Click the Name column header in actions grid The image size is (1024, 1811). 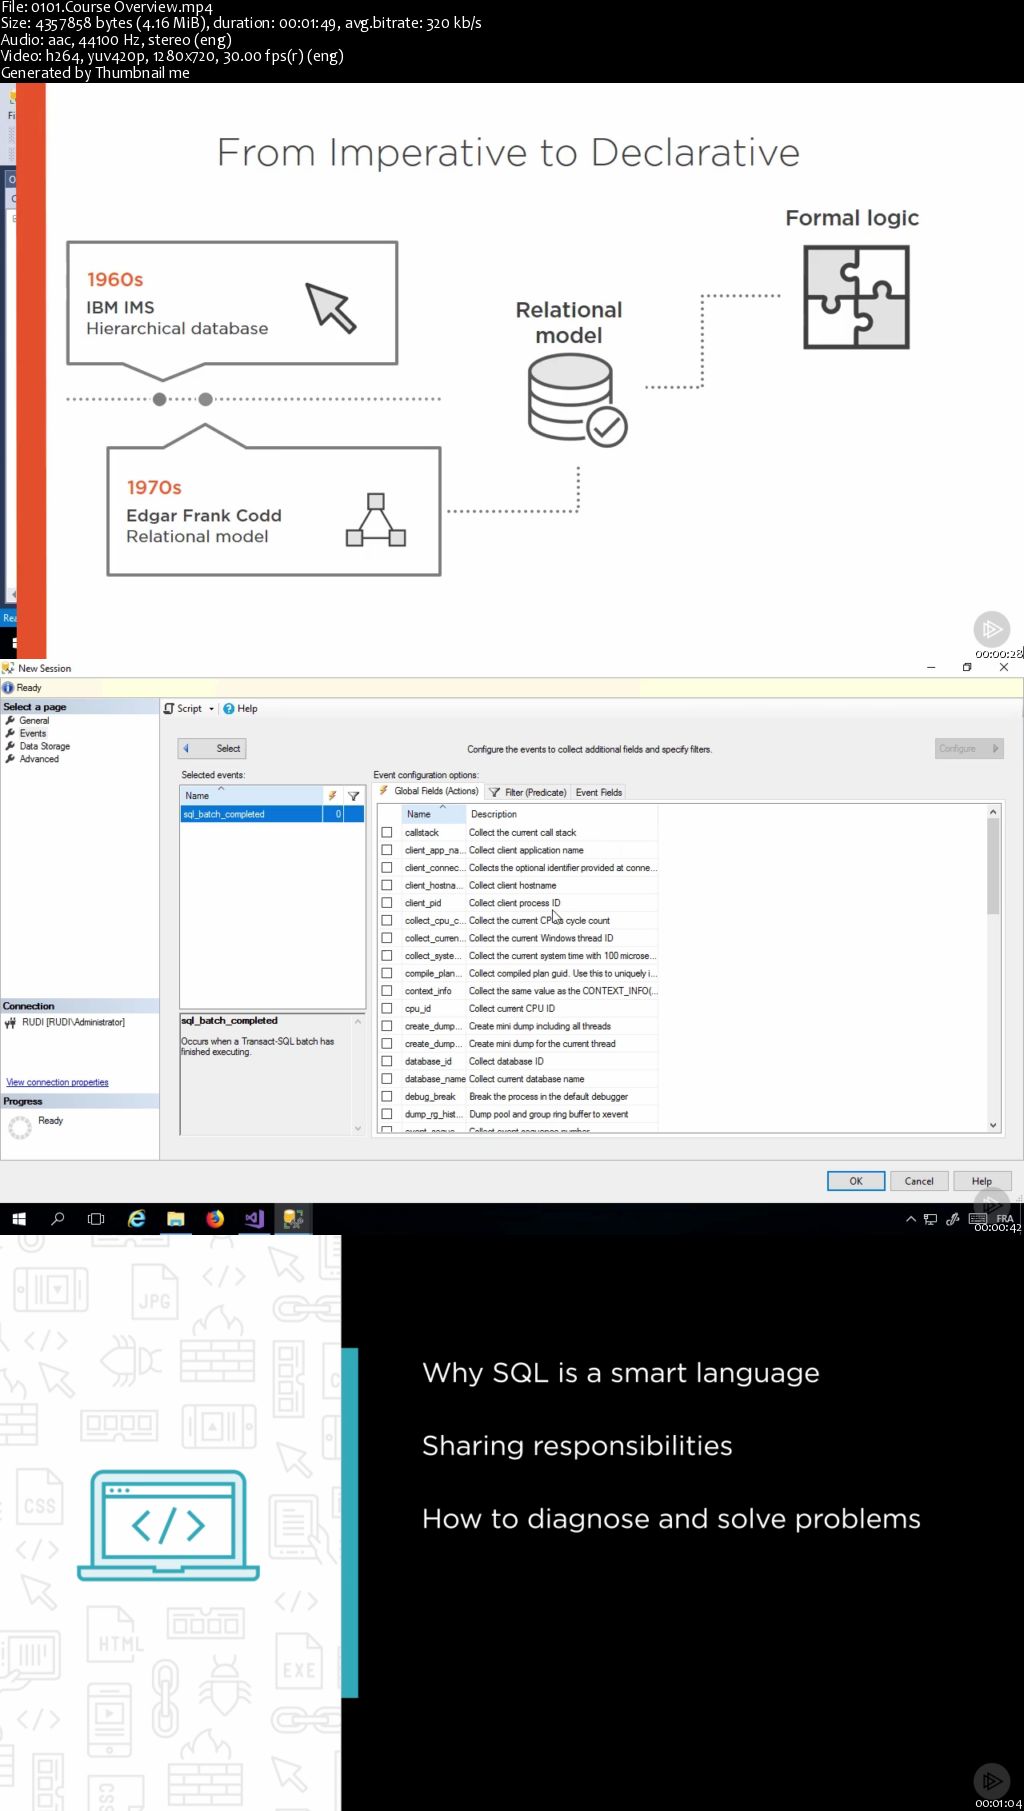point(433,814)
